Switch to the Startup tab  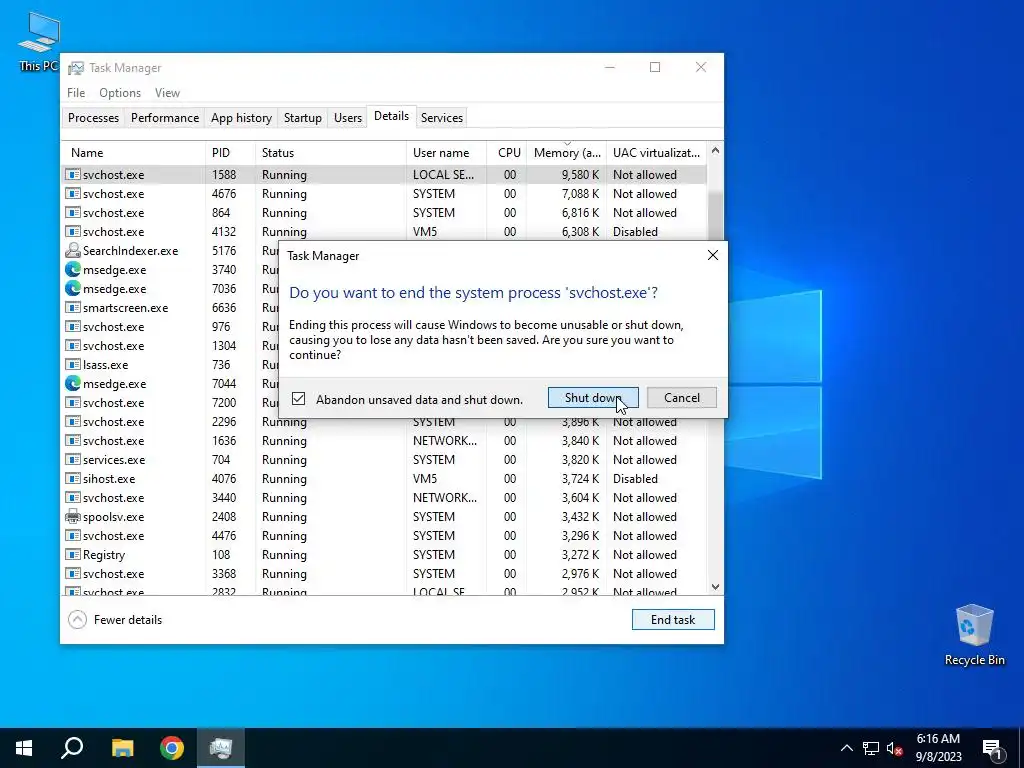302,118
